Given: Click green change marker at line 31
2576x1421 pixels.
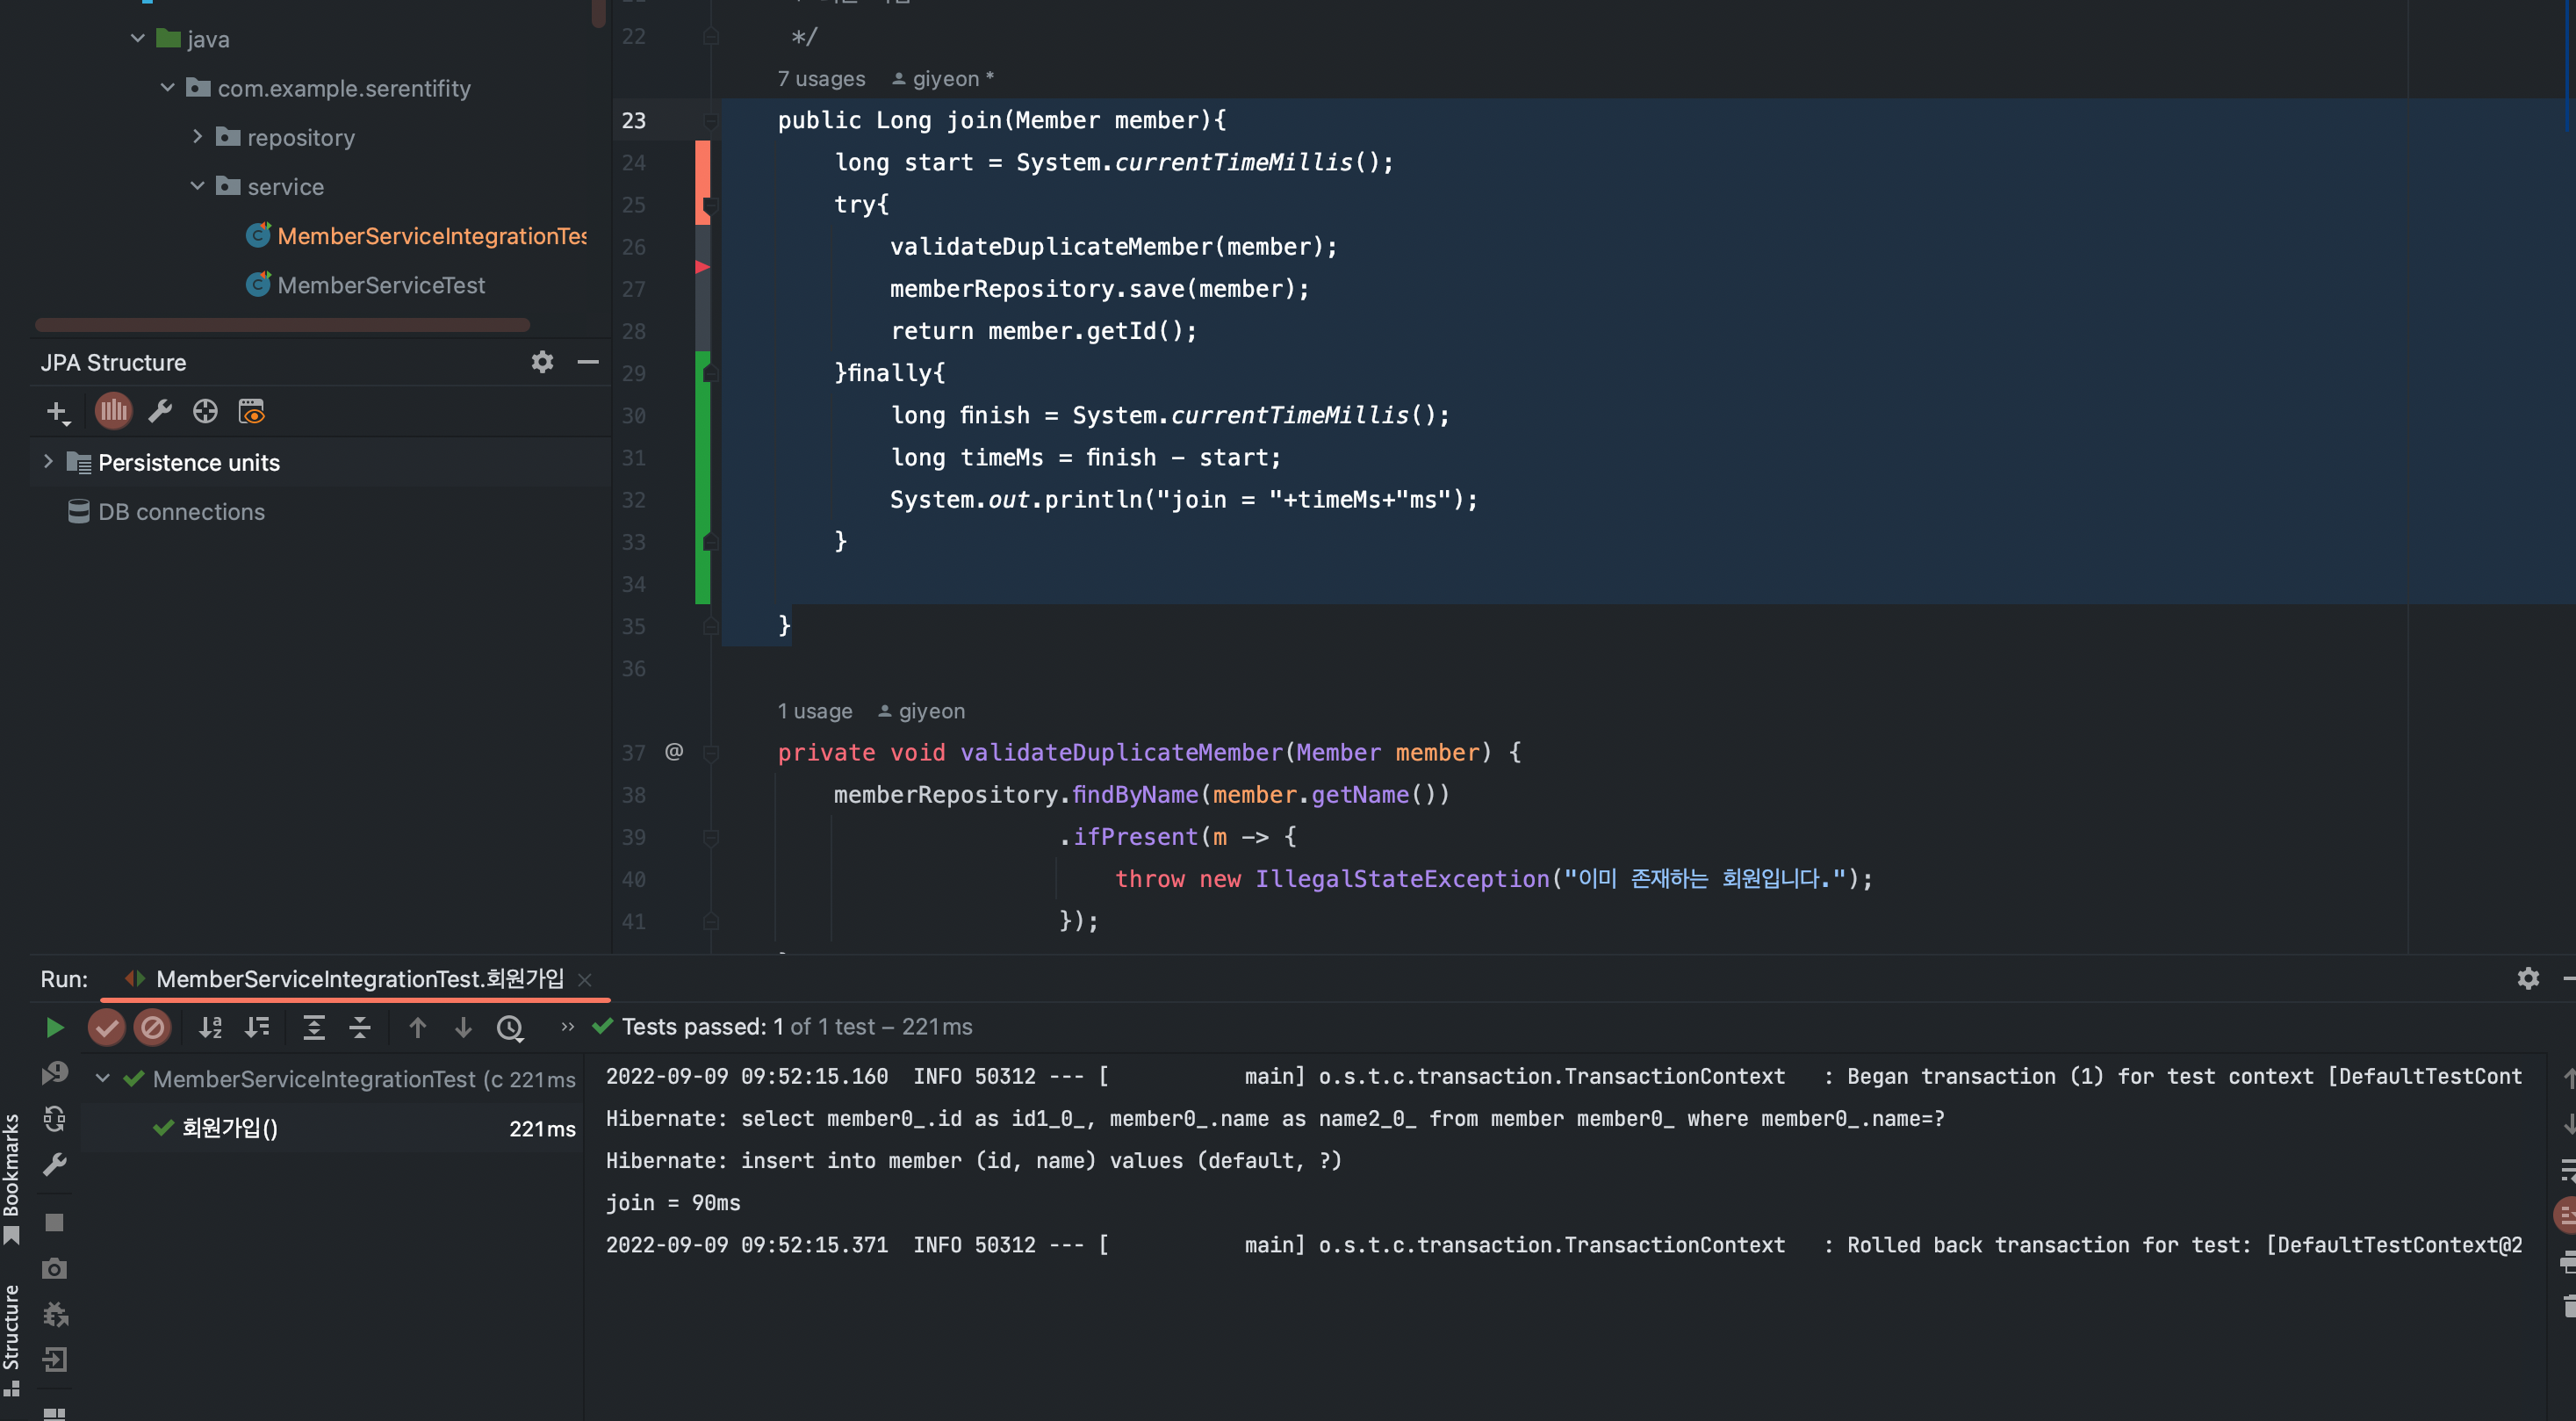Looking at the screenshot, I should click(x=702, y=457).
